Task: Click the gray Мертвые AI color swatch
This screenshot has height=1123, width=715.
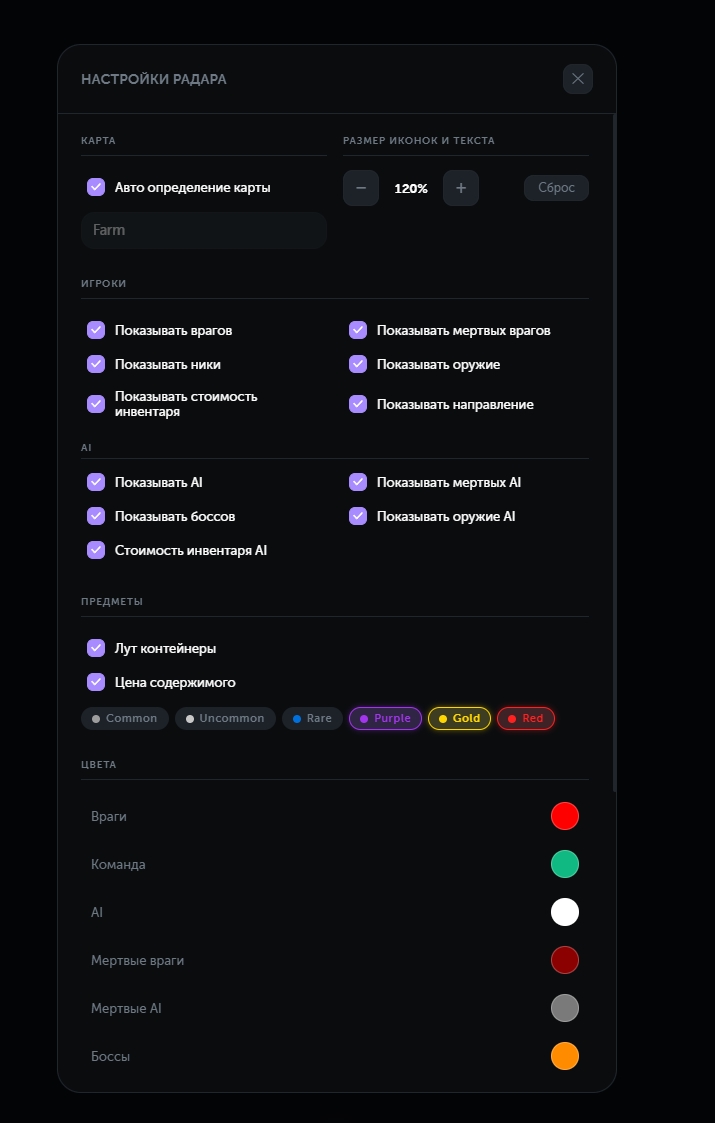Action: click(565, 1008)
